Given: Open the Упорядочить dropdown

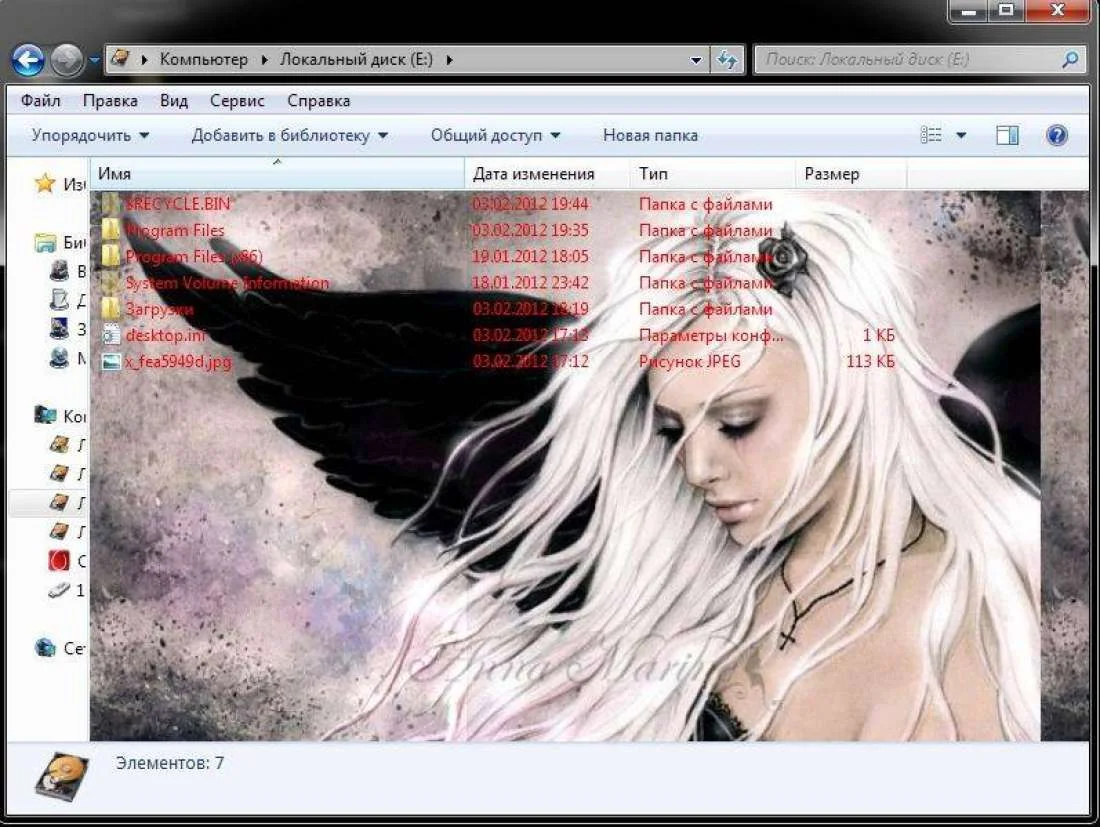Looking at the screenshot, I should (90, 135).
